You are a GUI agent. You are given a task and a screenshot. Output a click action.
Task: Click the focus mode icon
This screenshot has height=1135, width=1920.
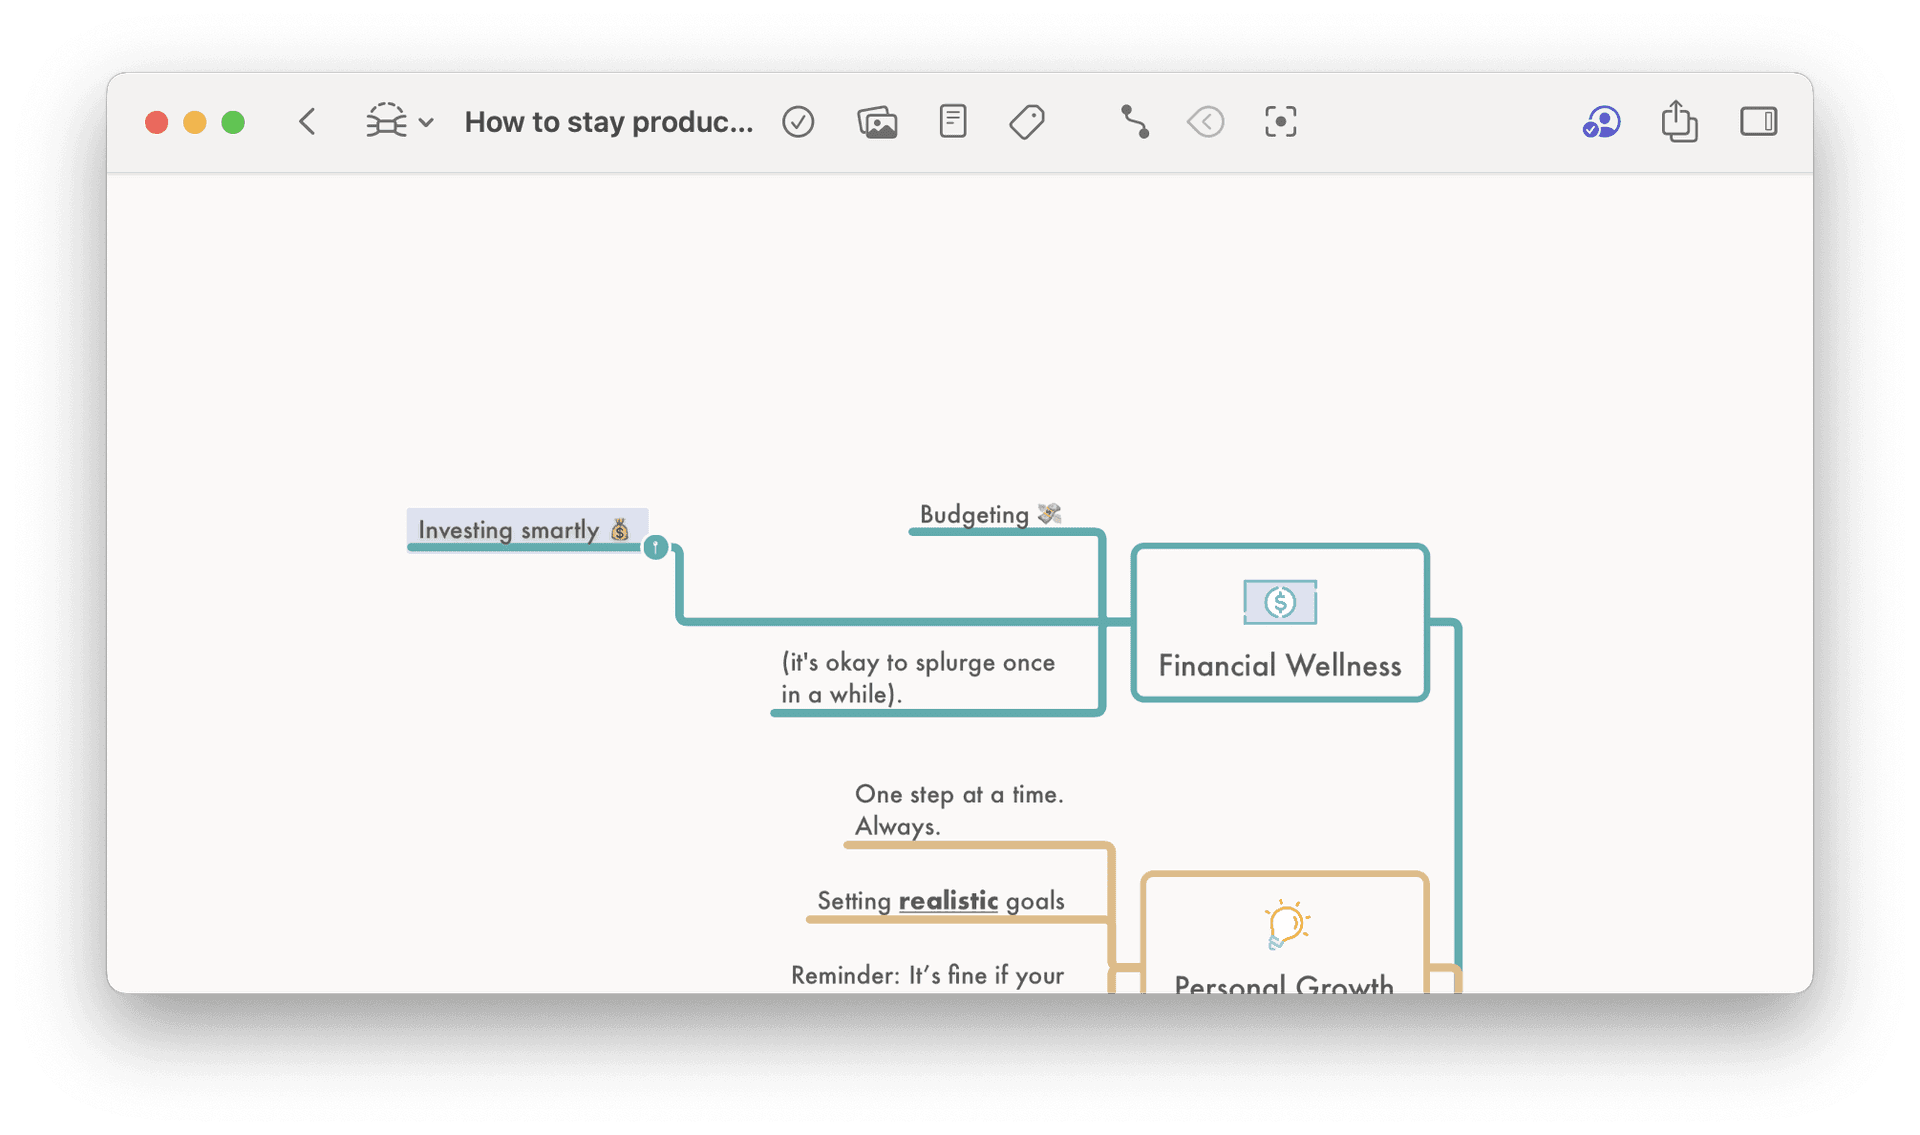(1280, 122)
